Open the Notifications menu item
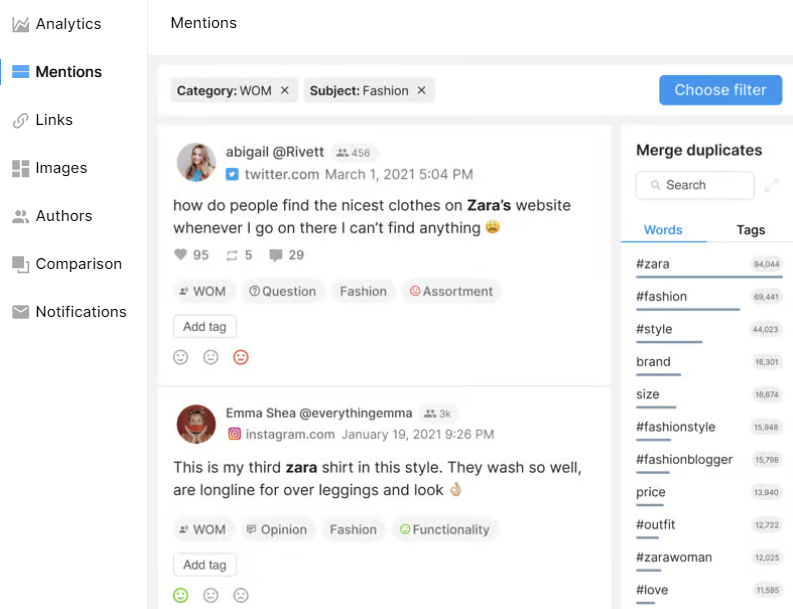Screen dimensions: 793x609 [x=69, y=312]
